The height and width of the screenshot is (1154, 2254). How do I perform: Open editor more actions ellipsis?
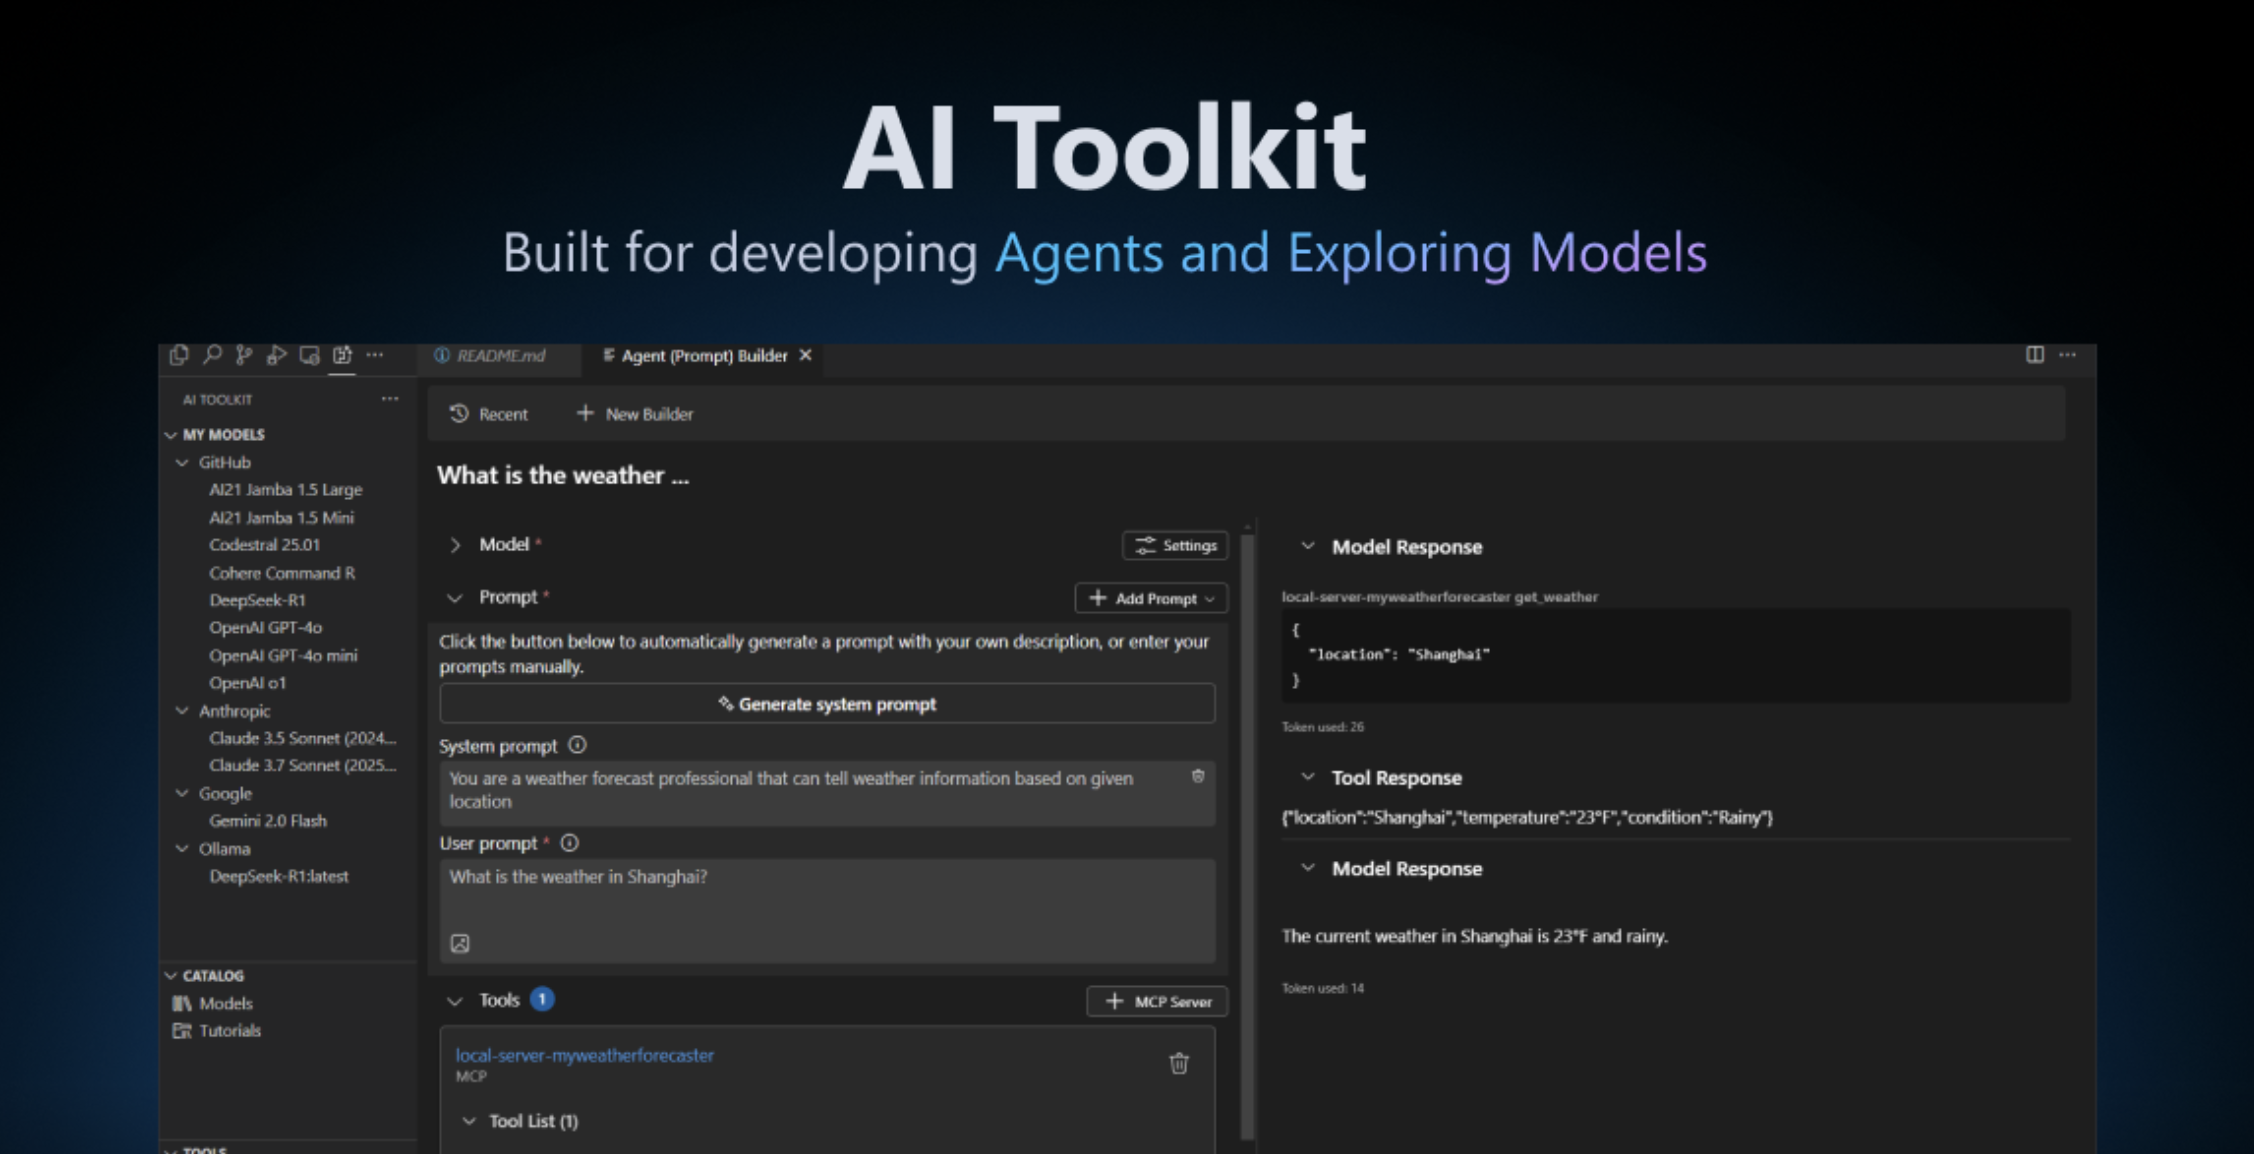[x=2068, y=355]
